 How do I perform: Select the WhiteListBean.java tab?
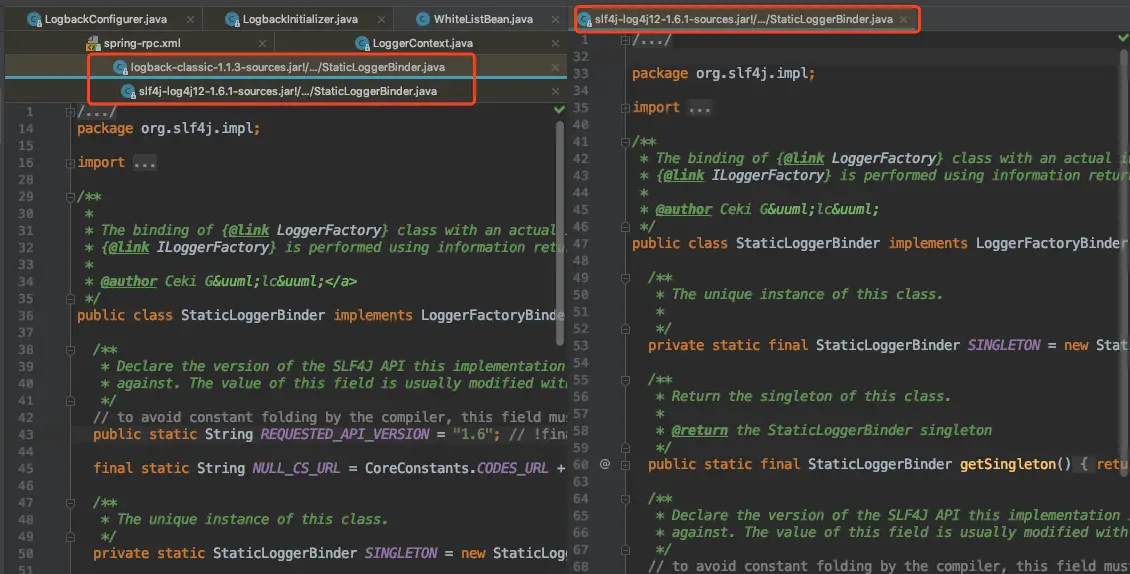point(483,19)
